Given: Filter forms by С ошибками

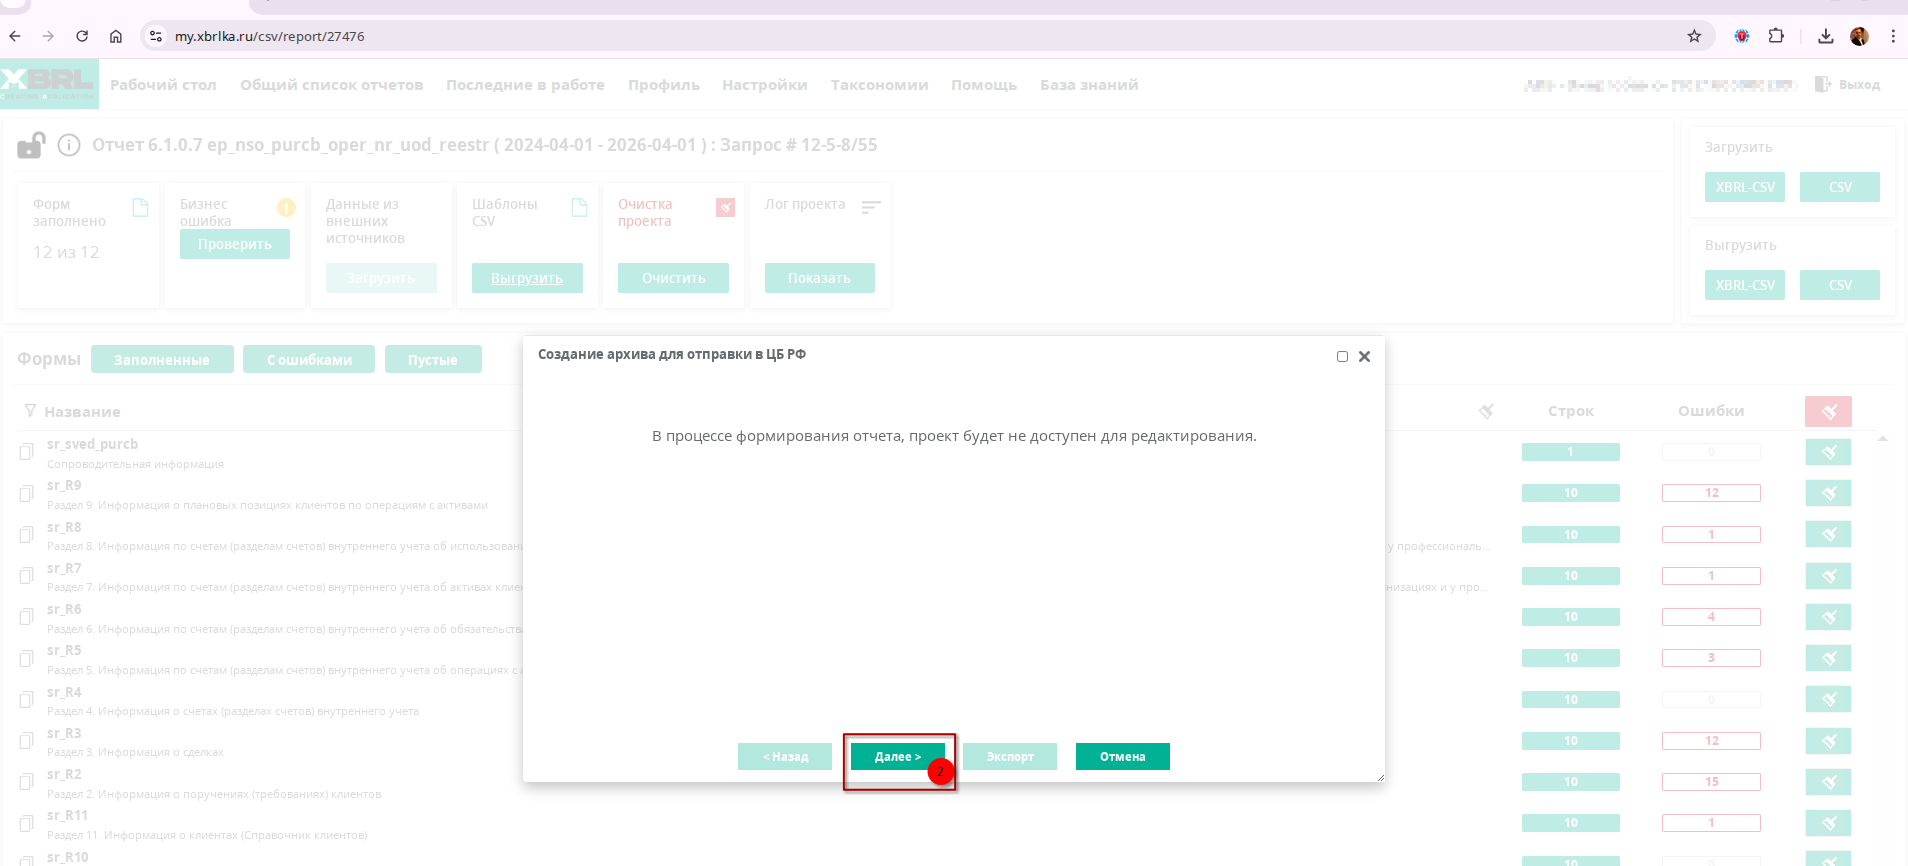Looking at the screenshot, I should coord(309,360).
